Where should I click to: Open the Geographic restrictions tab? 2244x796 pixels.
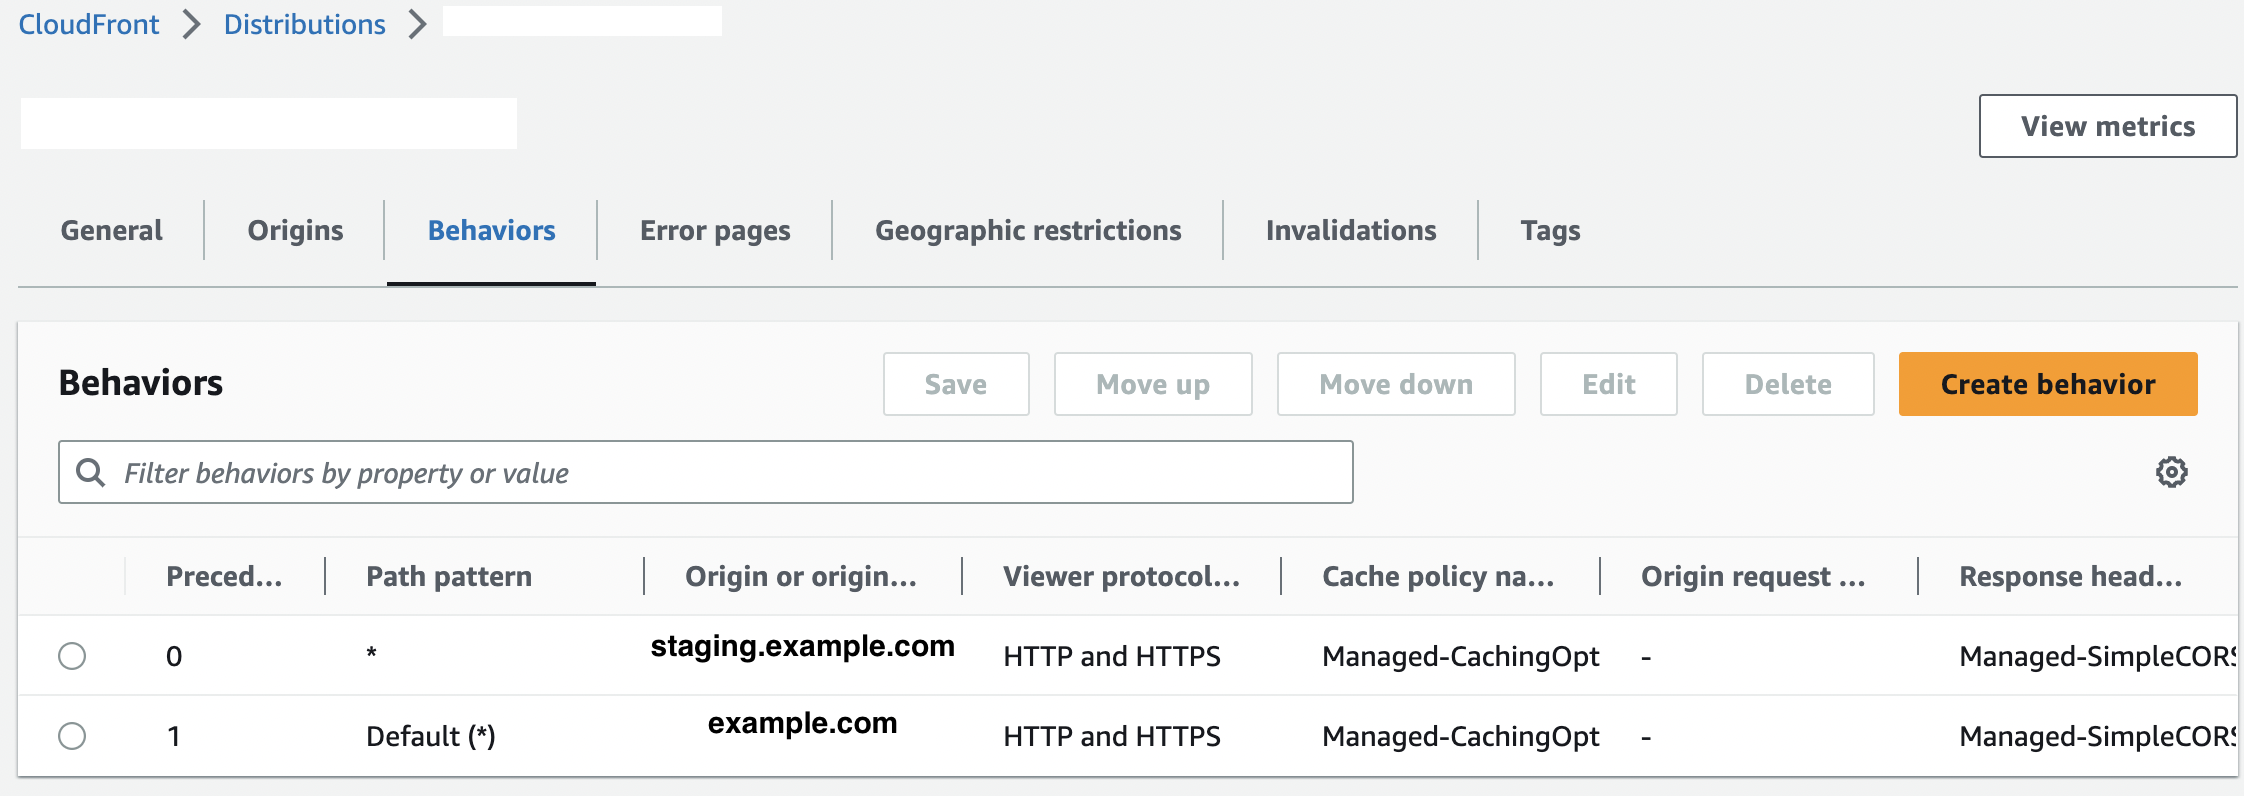click(x=1028, y=230)
